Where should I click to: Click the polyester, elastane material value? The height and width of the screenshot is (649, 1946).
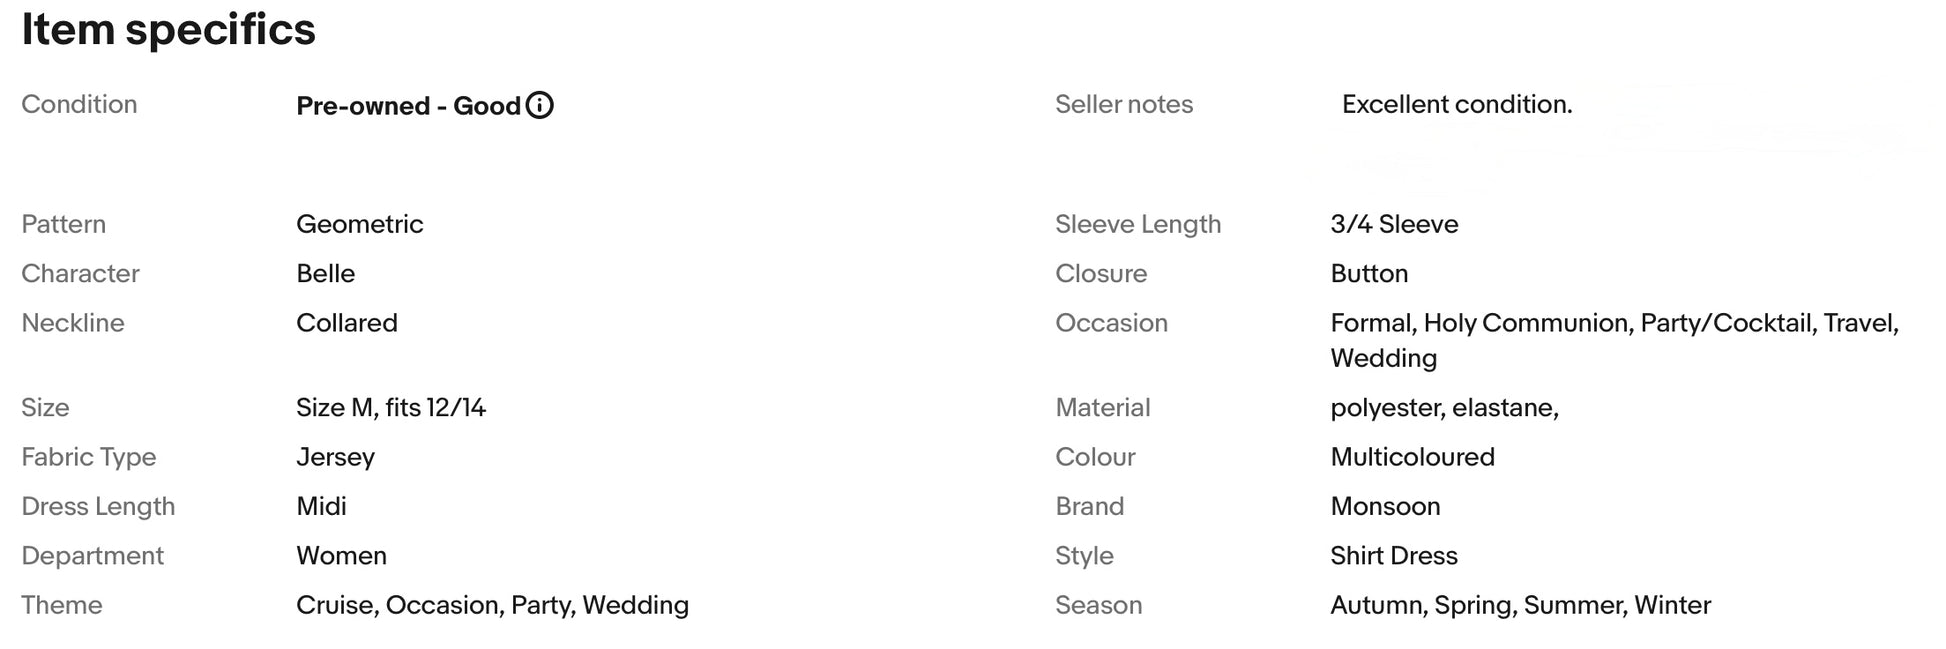(1444, 408)
